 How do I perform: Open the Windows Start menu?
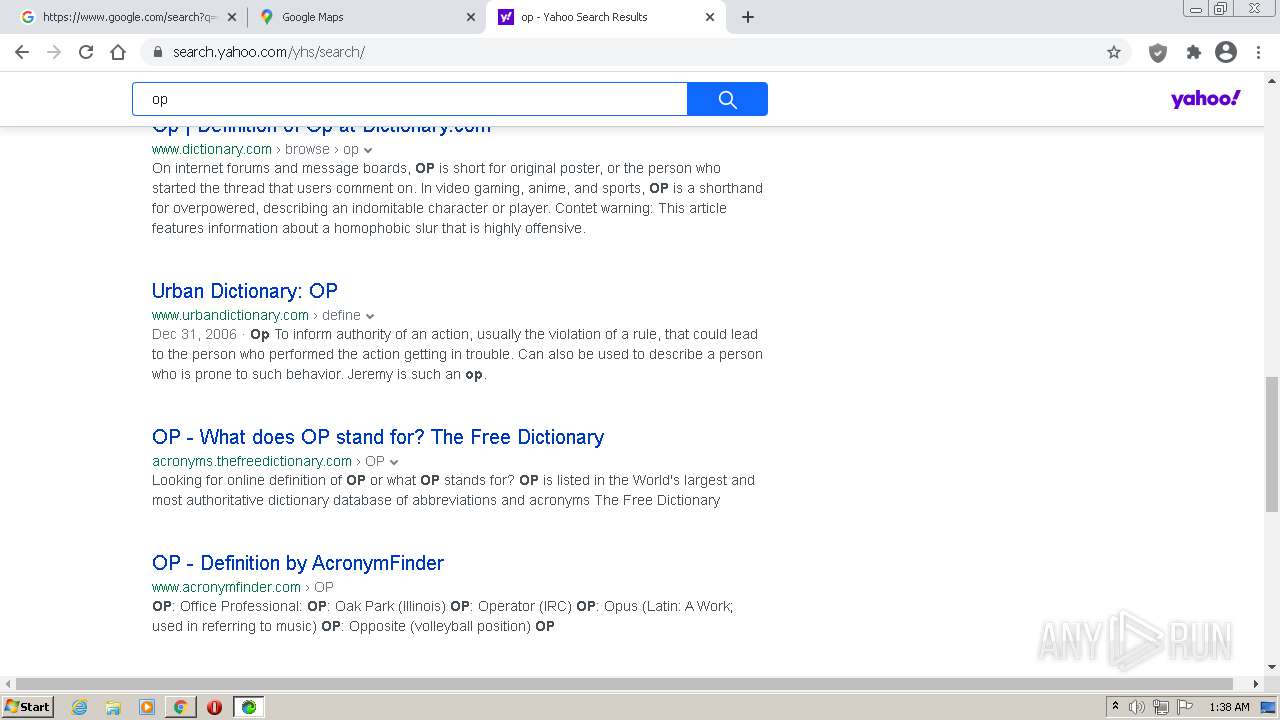28,707
